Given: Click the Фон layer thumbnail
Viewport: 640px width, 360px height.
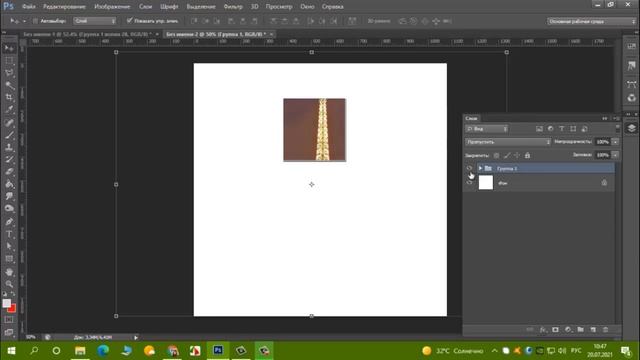Looking at the screenshot, I should (x=486, y=182).
